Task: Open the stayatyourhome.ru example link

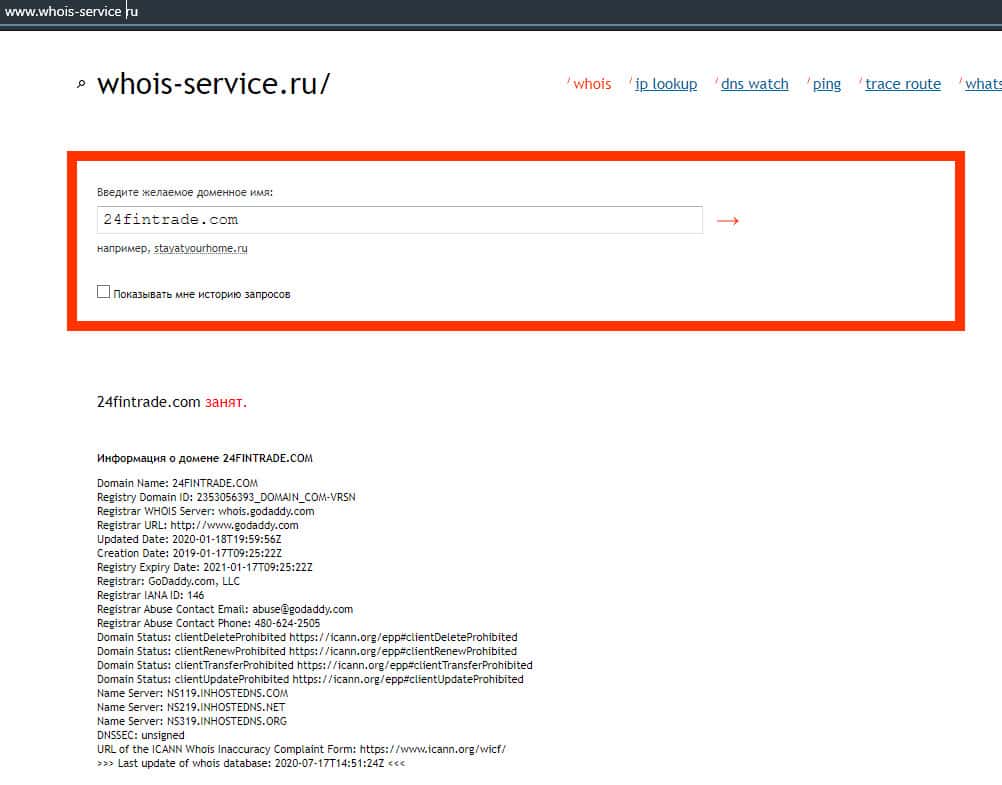Action: click(x=200, y=248)
